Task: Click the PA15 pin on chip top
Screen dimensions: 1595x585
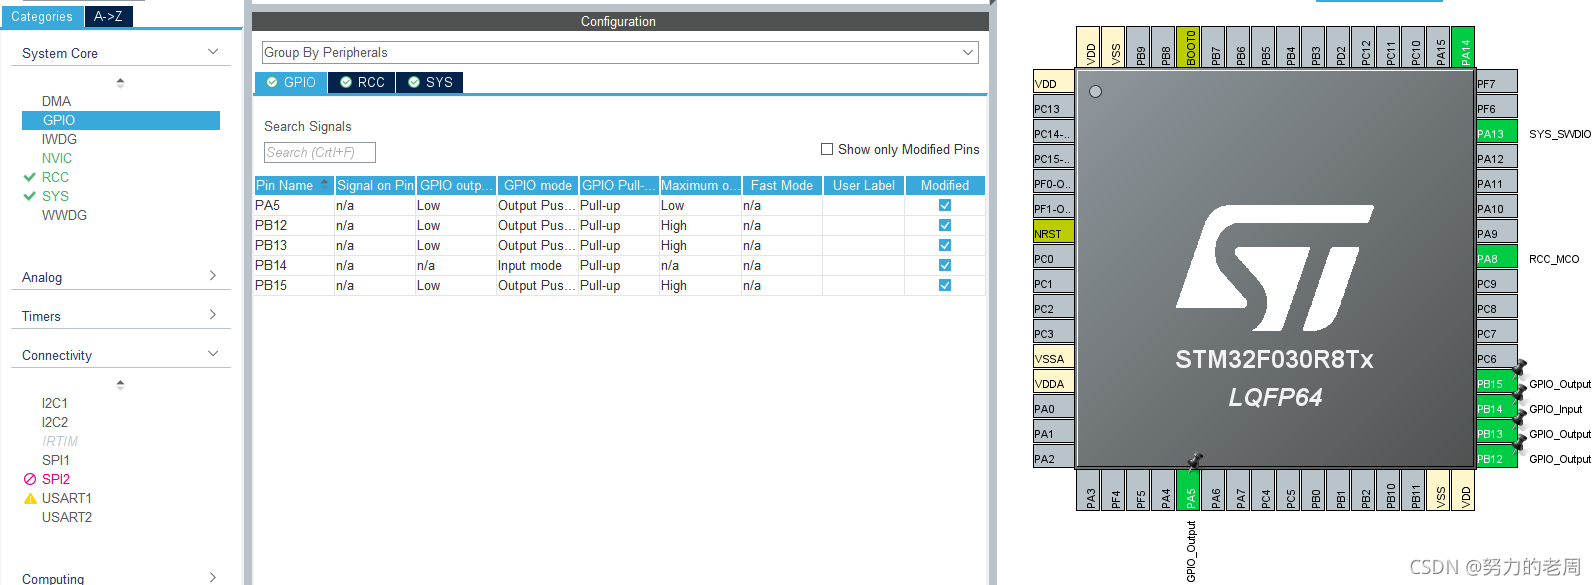Action: [1438, 47]
